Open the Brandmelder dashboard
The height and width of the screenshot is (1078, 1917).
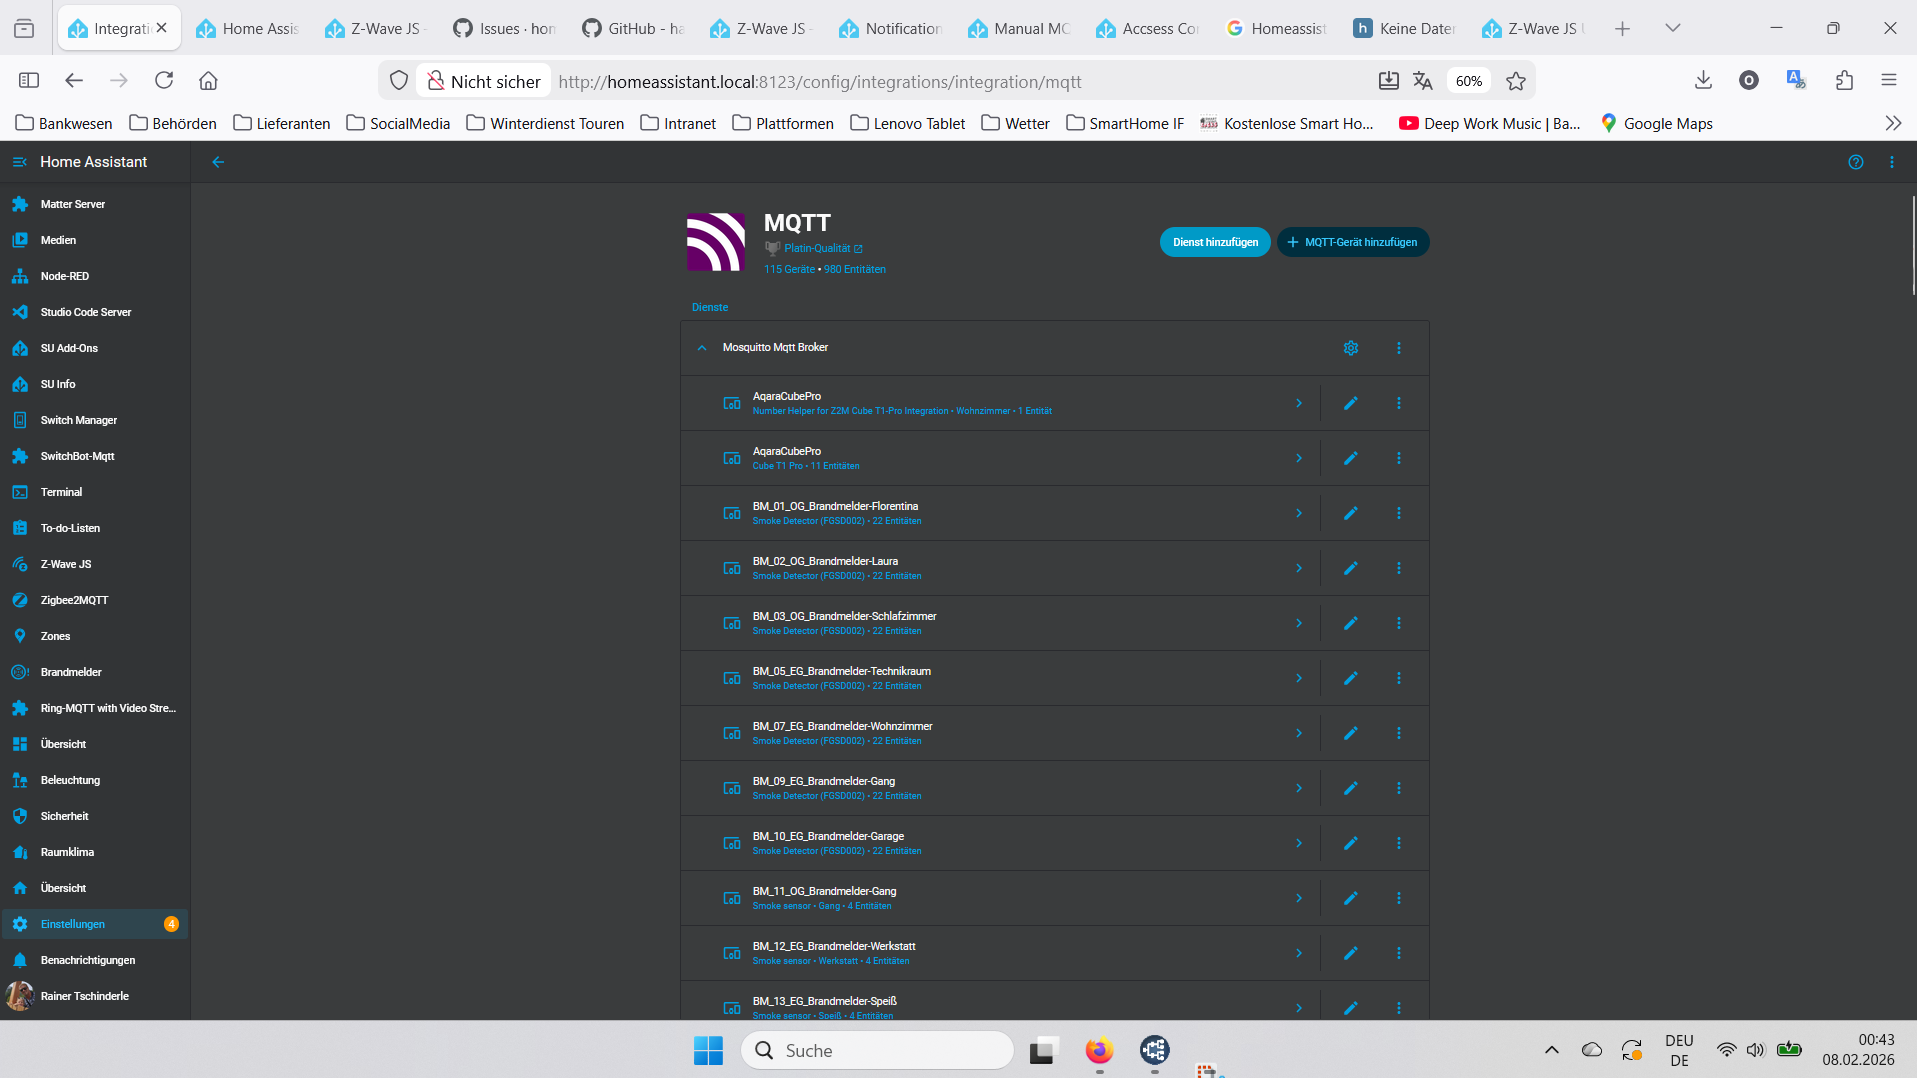[x=95, y=672]
